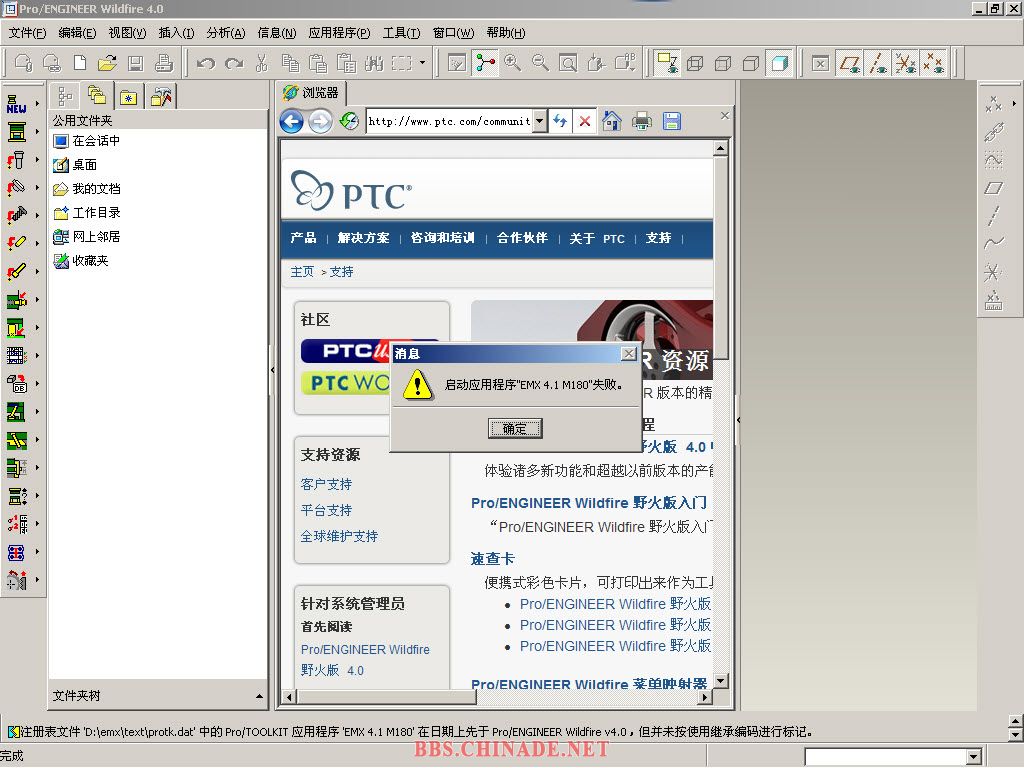Expand flyout arrow beside the NEW icon
This screenshot has width=1024, height=768.
click(x=37, y=104)
